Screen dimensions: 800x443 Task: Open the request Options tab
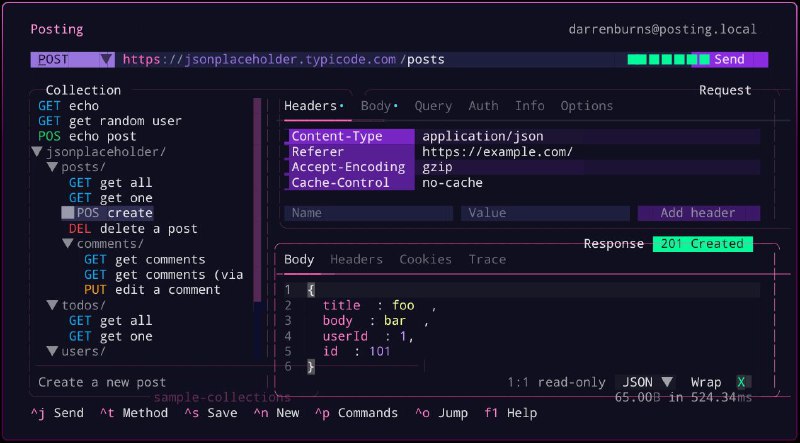(586, 106)
